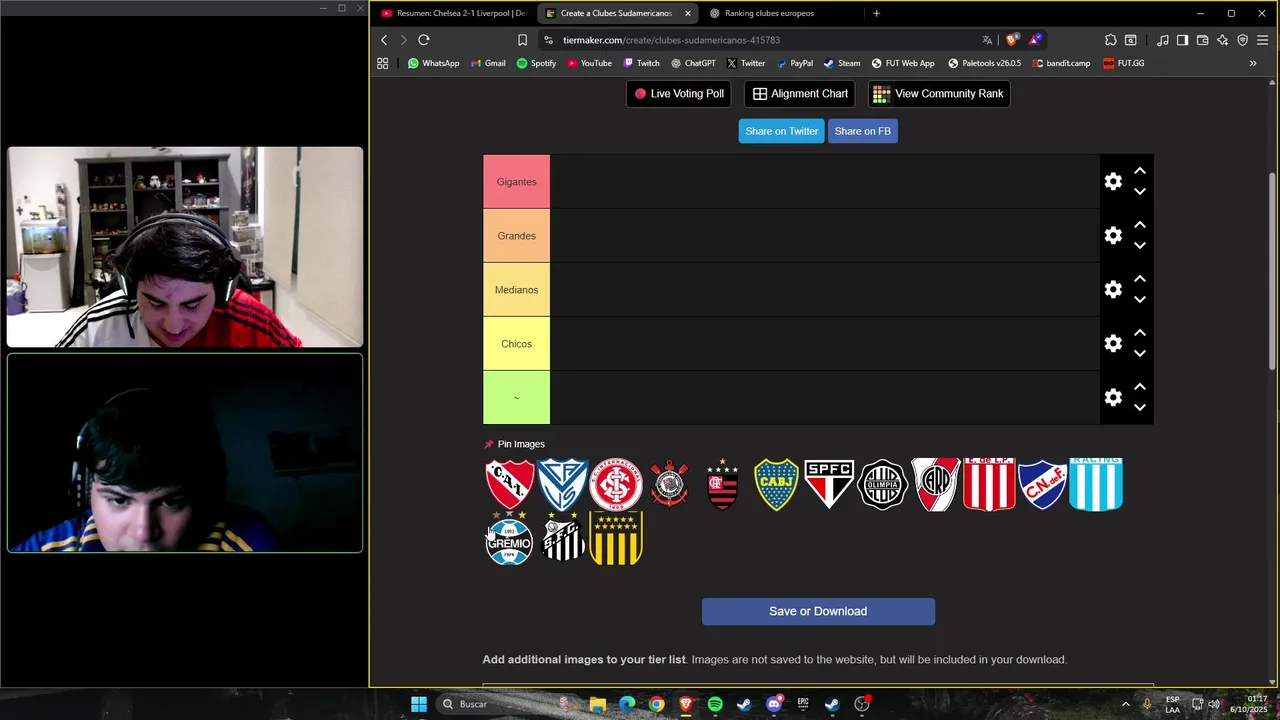Viewport: 1280px width, 720px height.
Task: Open Alignment Chart
Action: pos(800,94)
